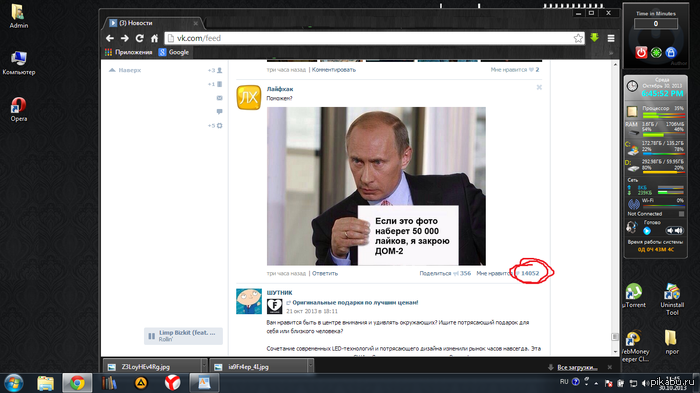The image size is (700, 393).
Task: Open the +3 friends notifications icon
Action: click(215, 70)
